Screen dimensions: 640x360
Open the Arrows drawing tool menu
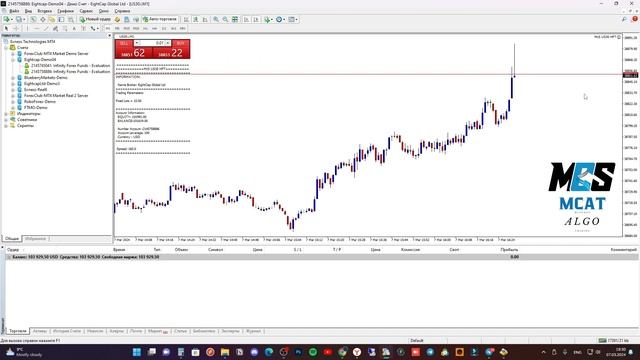coord(94,28)
